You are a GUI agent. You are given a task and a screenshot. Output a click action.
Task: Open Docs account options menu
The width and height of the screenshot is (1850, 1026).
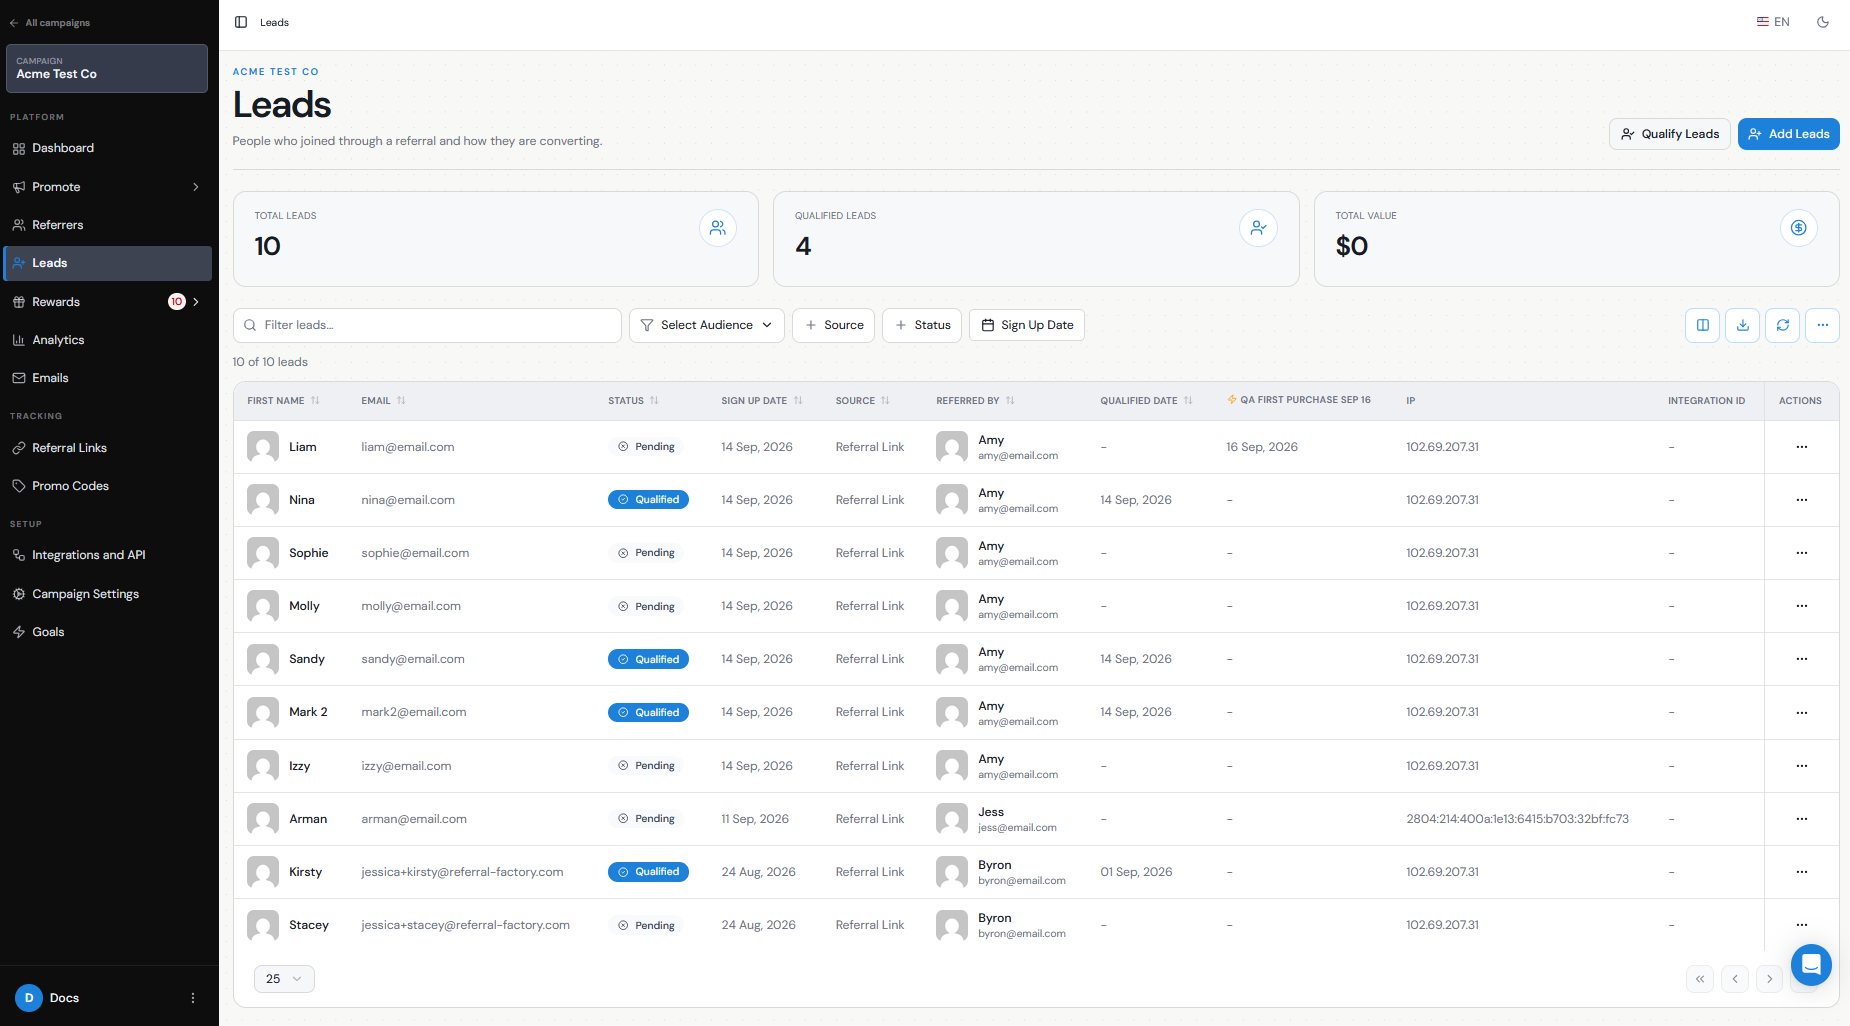click(x=193, y=998)
